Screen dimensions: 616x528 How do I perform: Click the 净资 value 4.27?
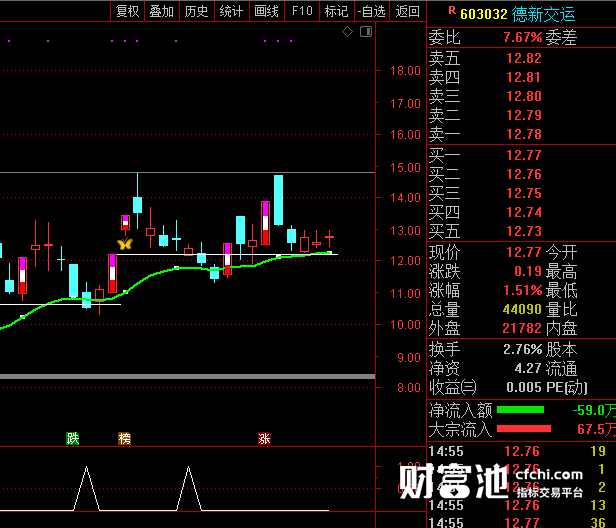point(528,368)
